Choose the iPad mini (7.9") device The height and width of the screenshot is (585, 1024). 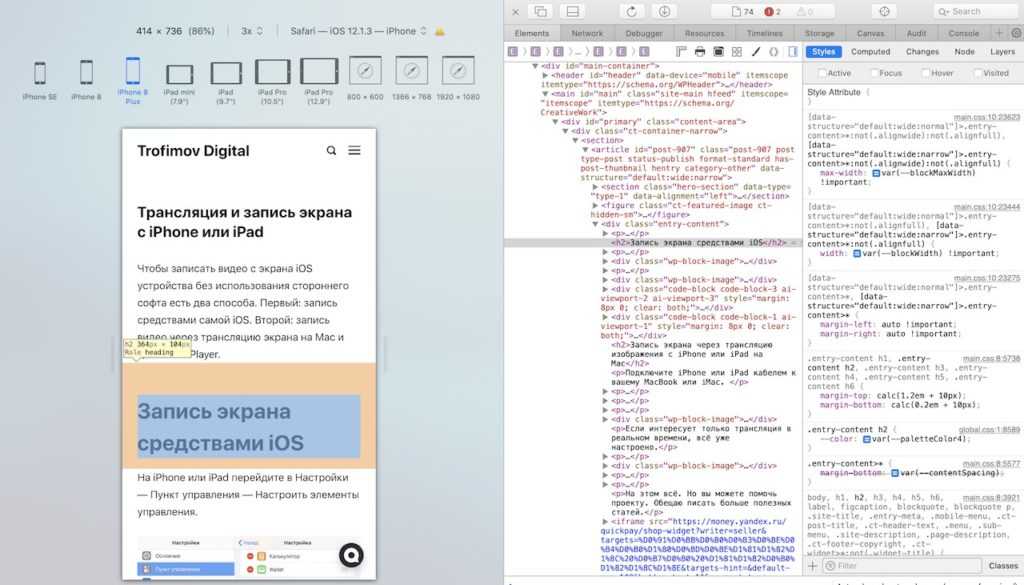click(x=179, y=80)
